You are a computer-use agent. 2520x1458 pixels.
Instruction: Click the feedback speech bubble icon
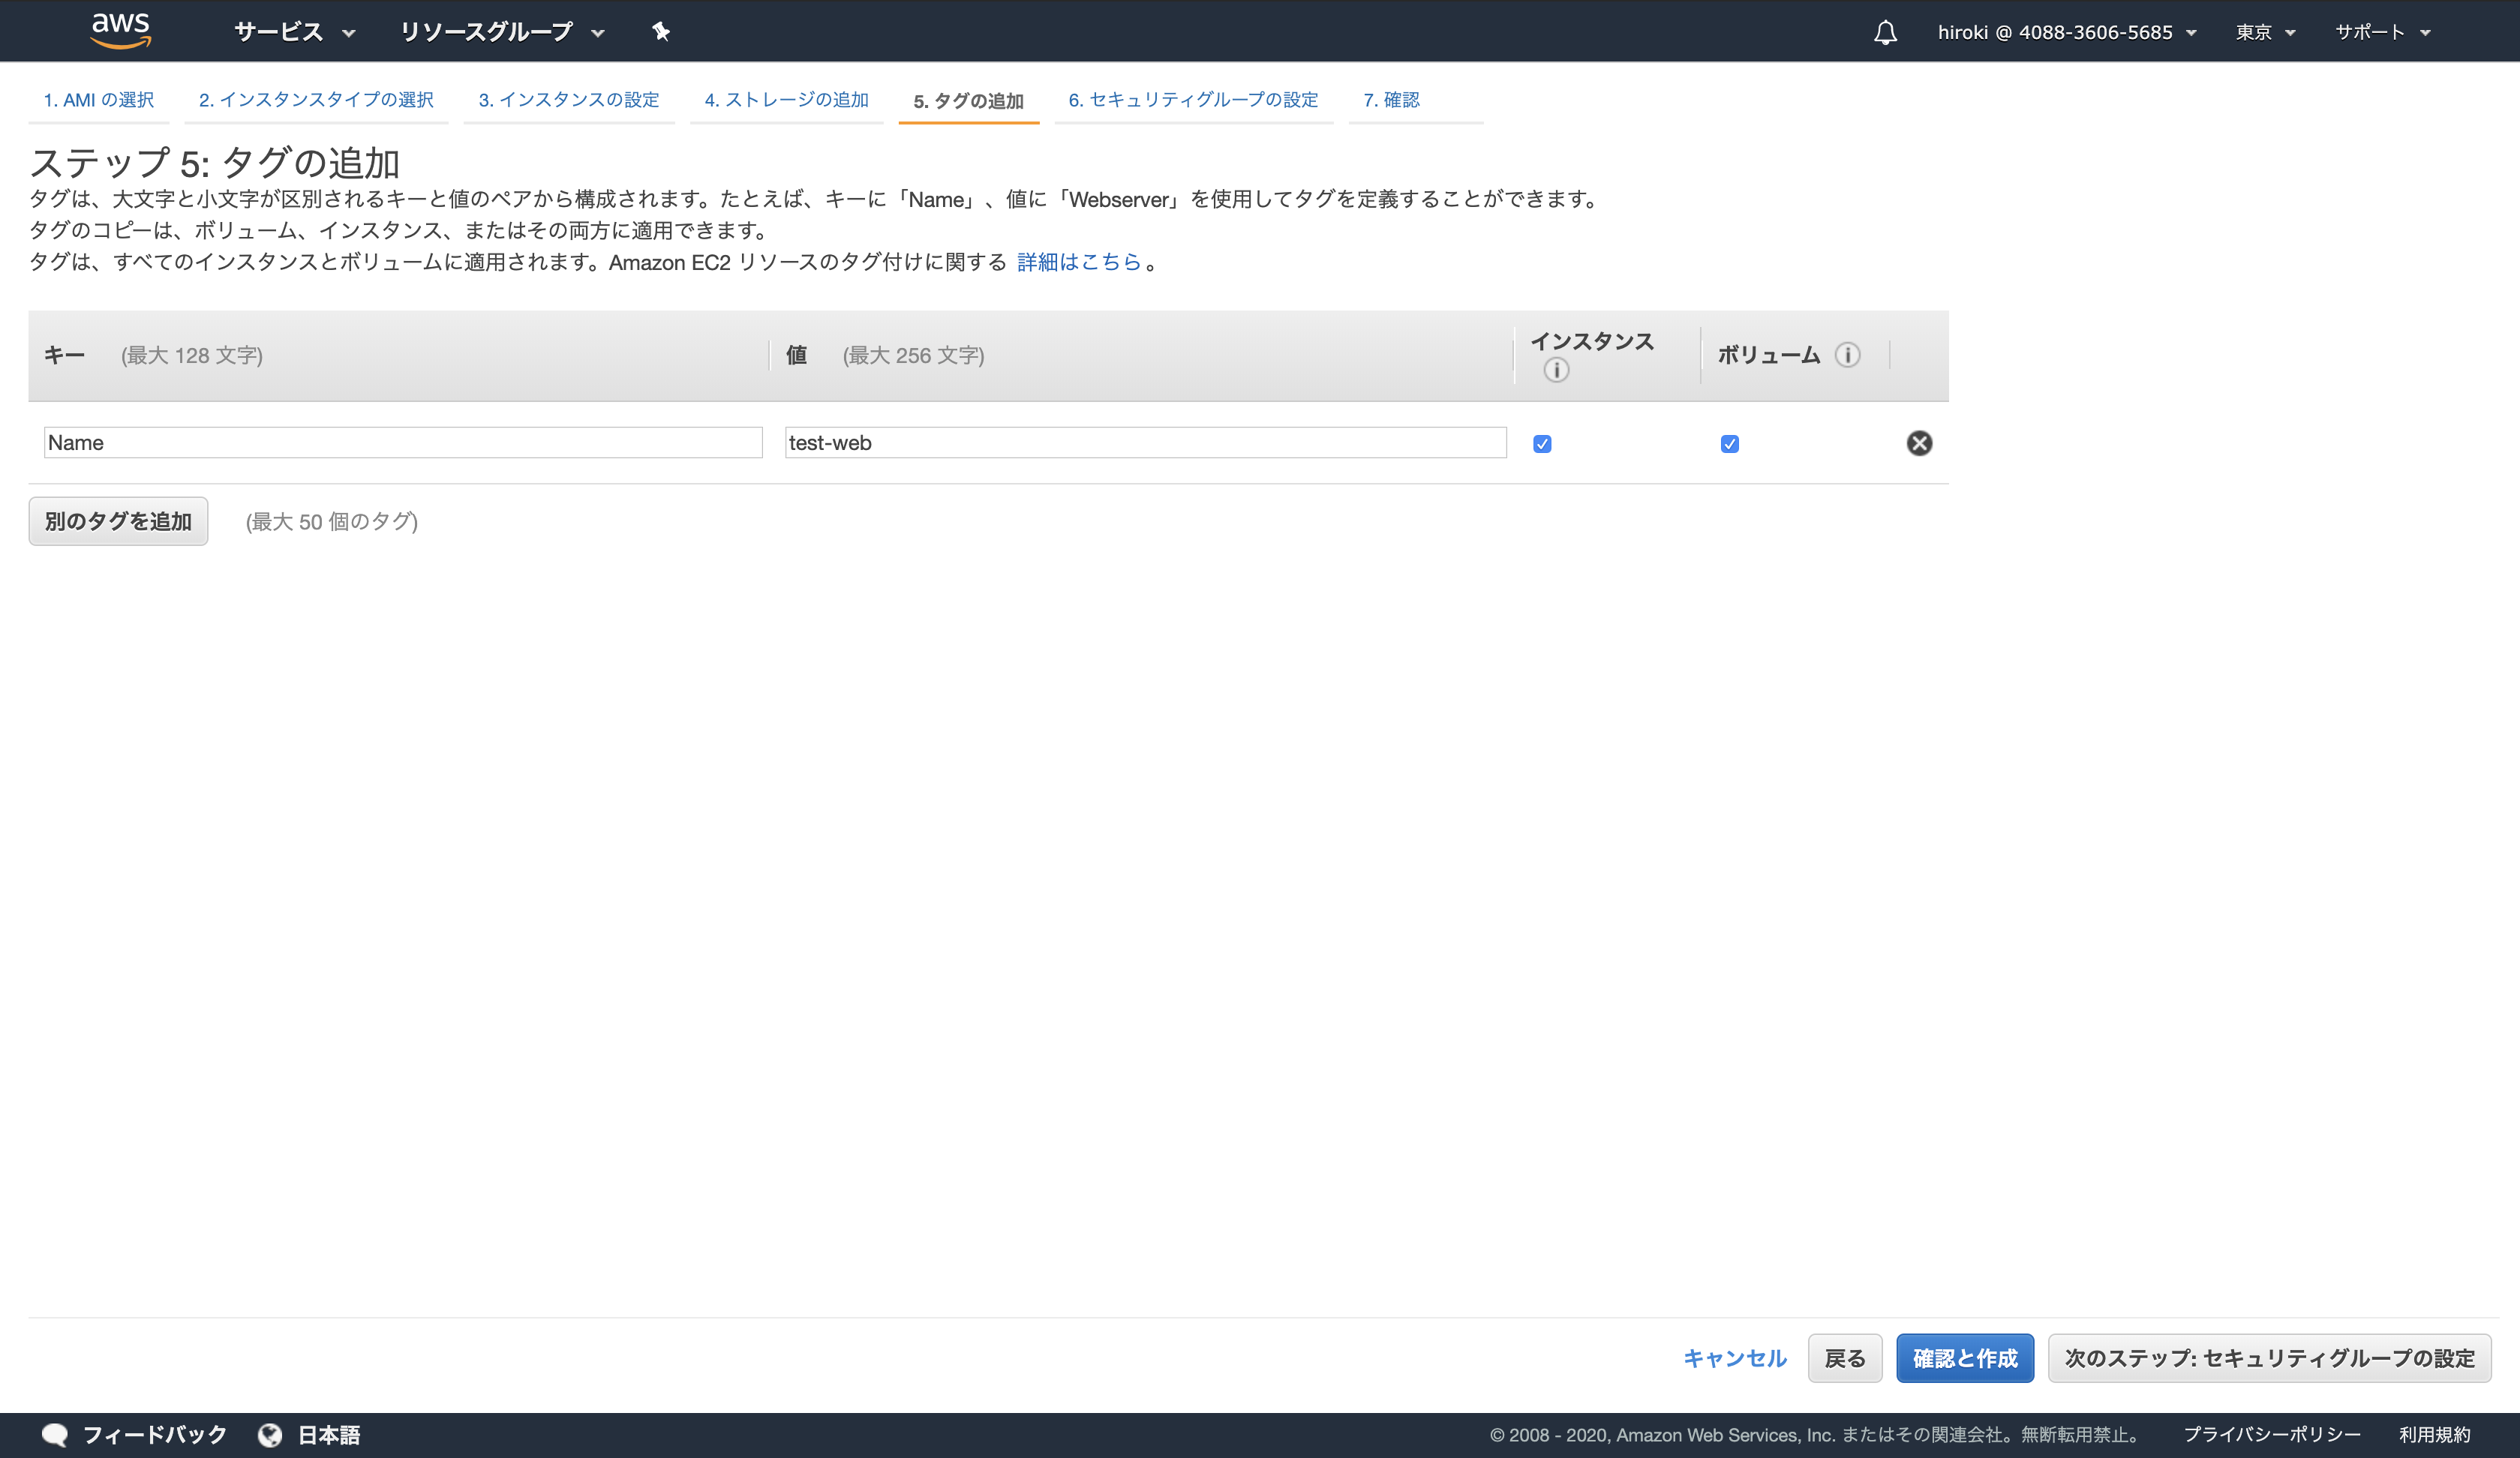coord(56,1434)
